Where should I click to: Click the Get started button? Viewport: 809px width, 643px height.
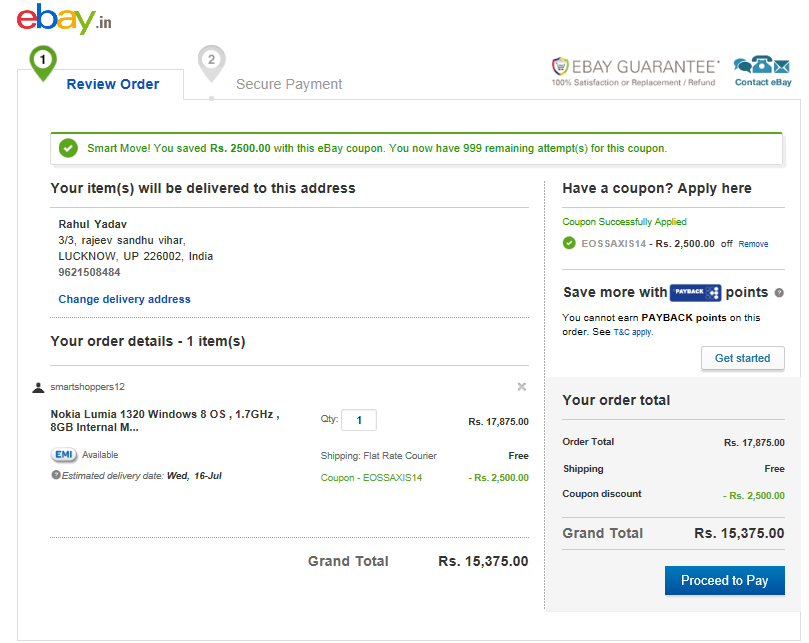coord(742,358)
